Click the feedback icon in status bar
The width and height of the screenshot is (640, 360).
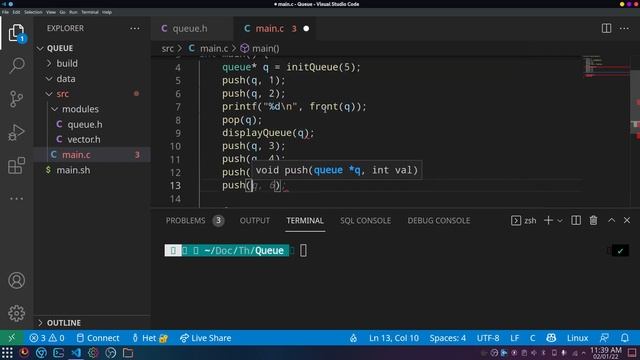click(604, 338)
